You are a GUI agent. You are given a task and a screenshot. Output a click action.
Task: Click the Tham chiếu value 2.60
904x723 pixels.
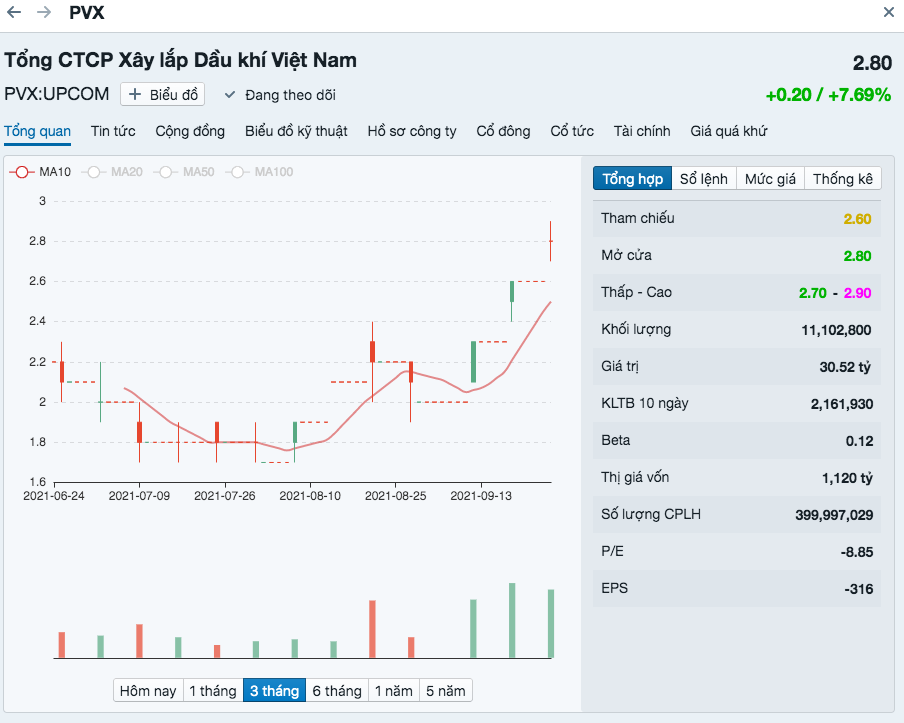857,219
